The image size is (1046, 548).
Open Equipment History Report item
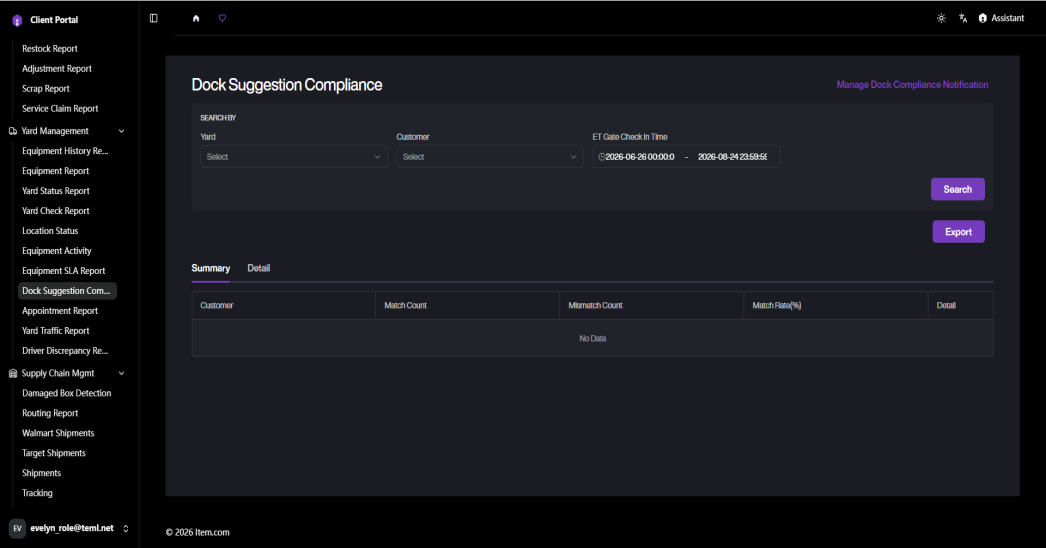click(67, 151)
